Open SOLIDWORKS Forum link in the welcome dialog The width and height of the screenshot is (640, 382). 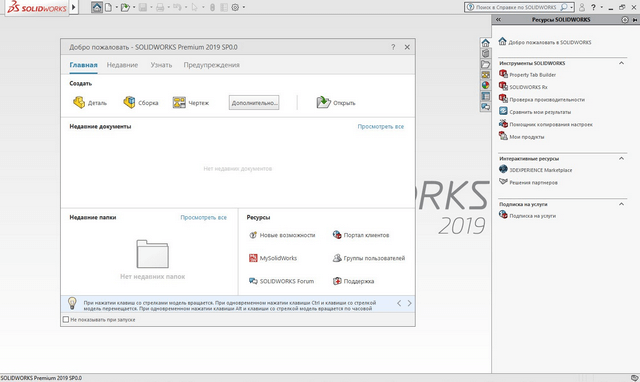coord(282,281)
